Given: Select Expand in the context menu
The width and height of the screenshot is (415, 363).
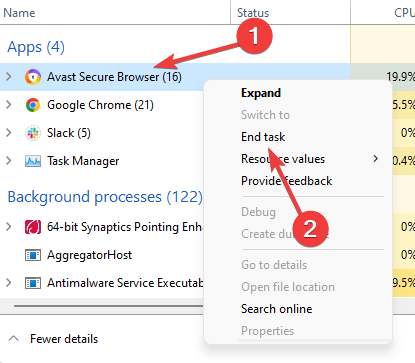Looking at the screenshot, I should (261, 93).
